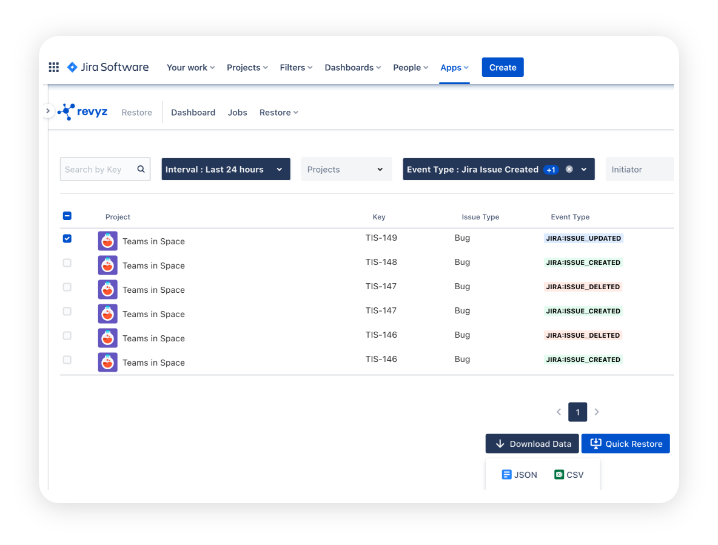Click the Search by Key input field

[95, 170]
